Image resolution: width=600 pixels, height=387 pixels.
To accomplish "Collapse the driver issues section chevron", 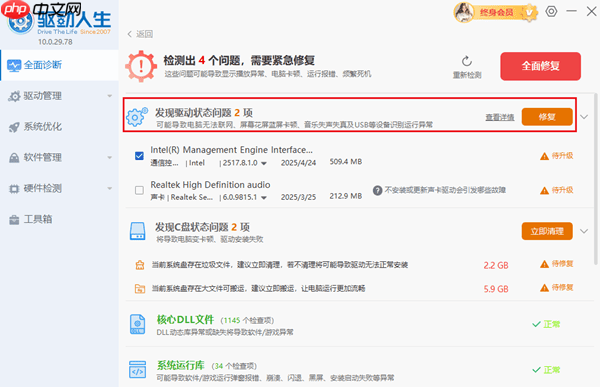I will (584, 117).
